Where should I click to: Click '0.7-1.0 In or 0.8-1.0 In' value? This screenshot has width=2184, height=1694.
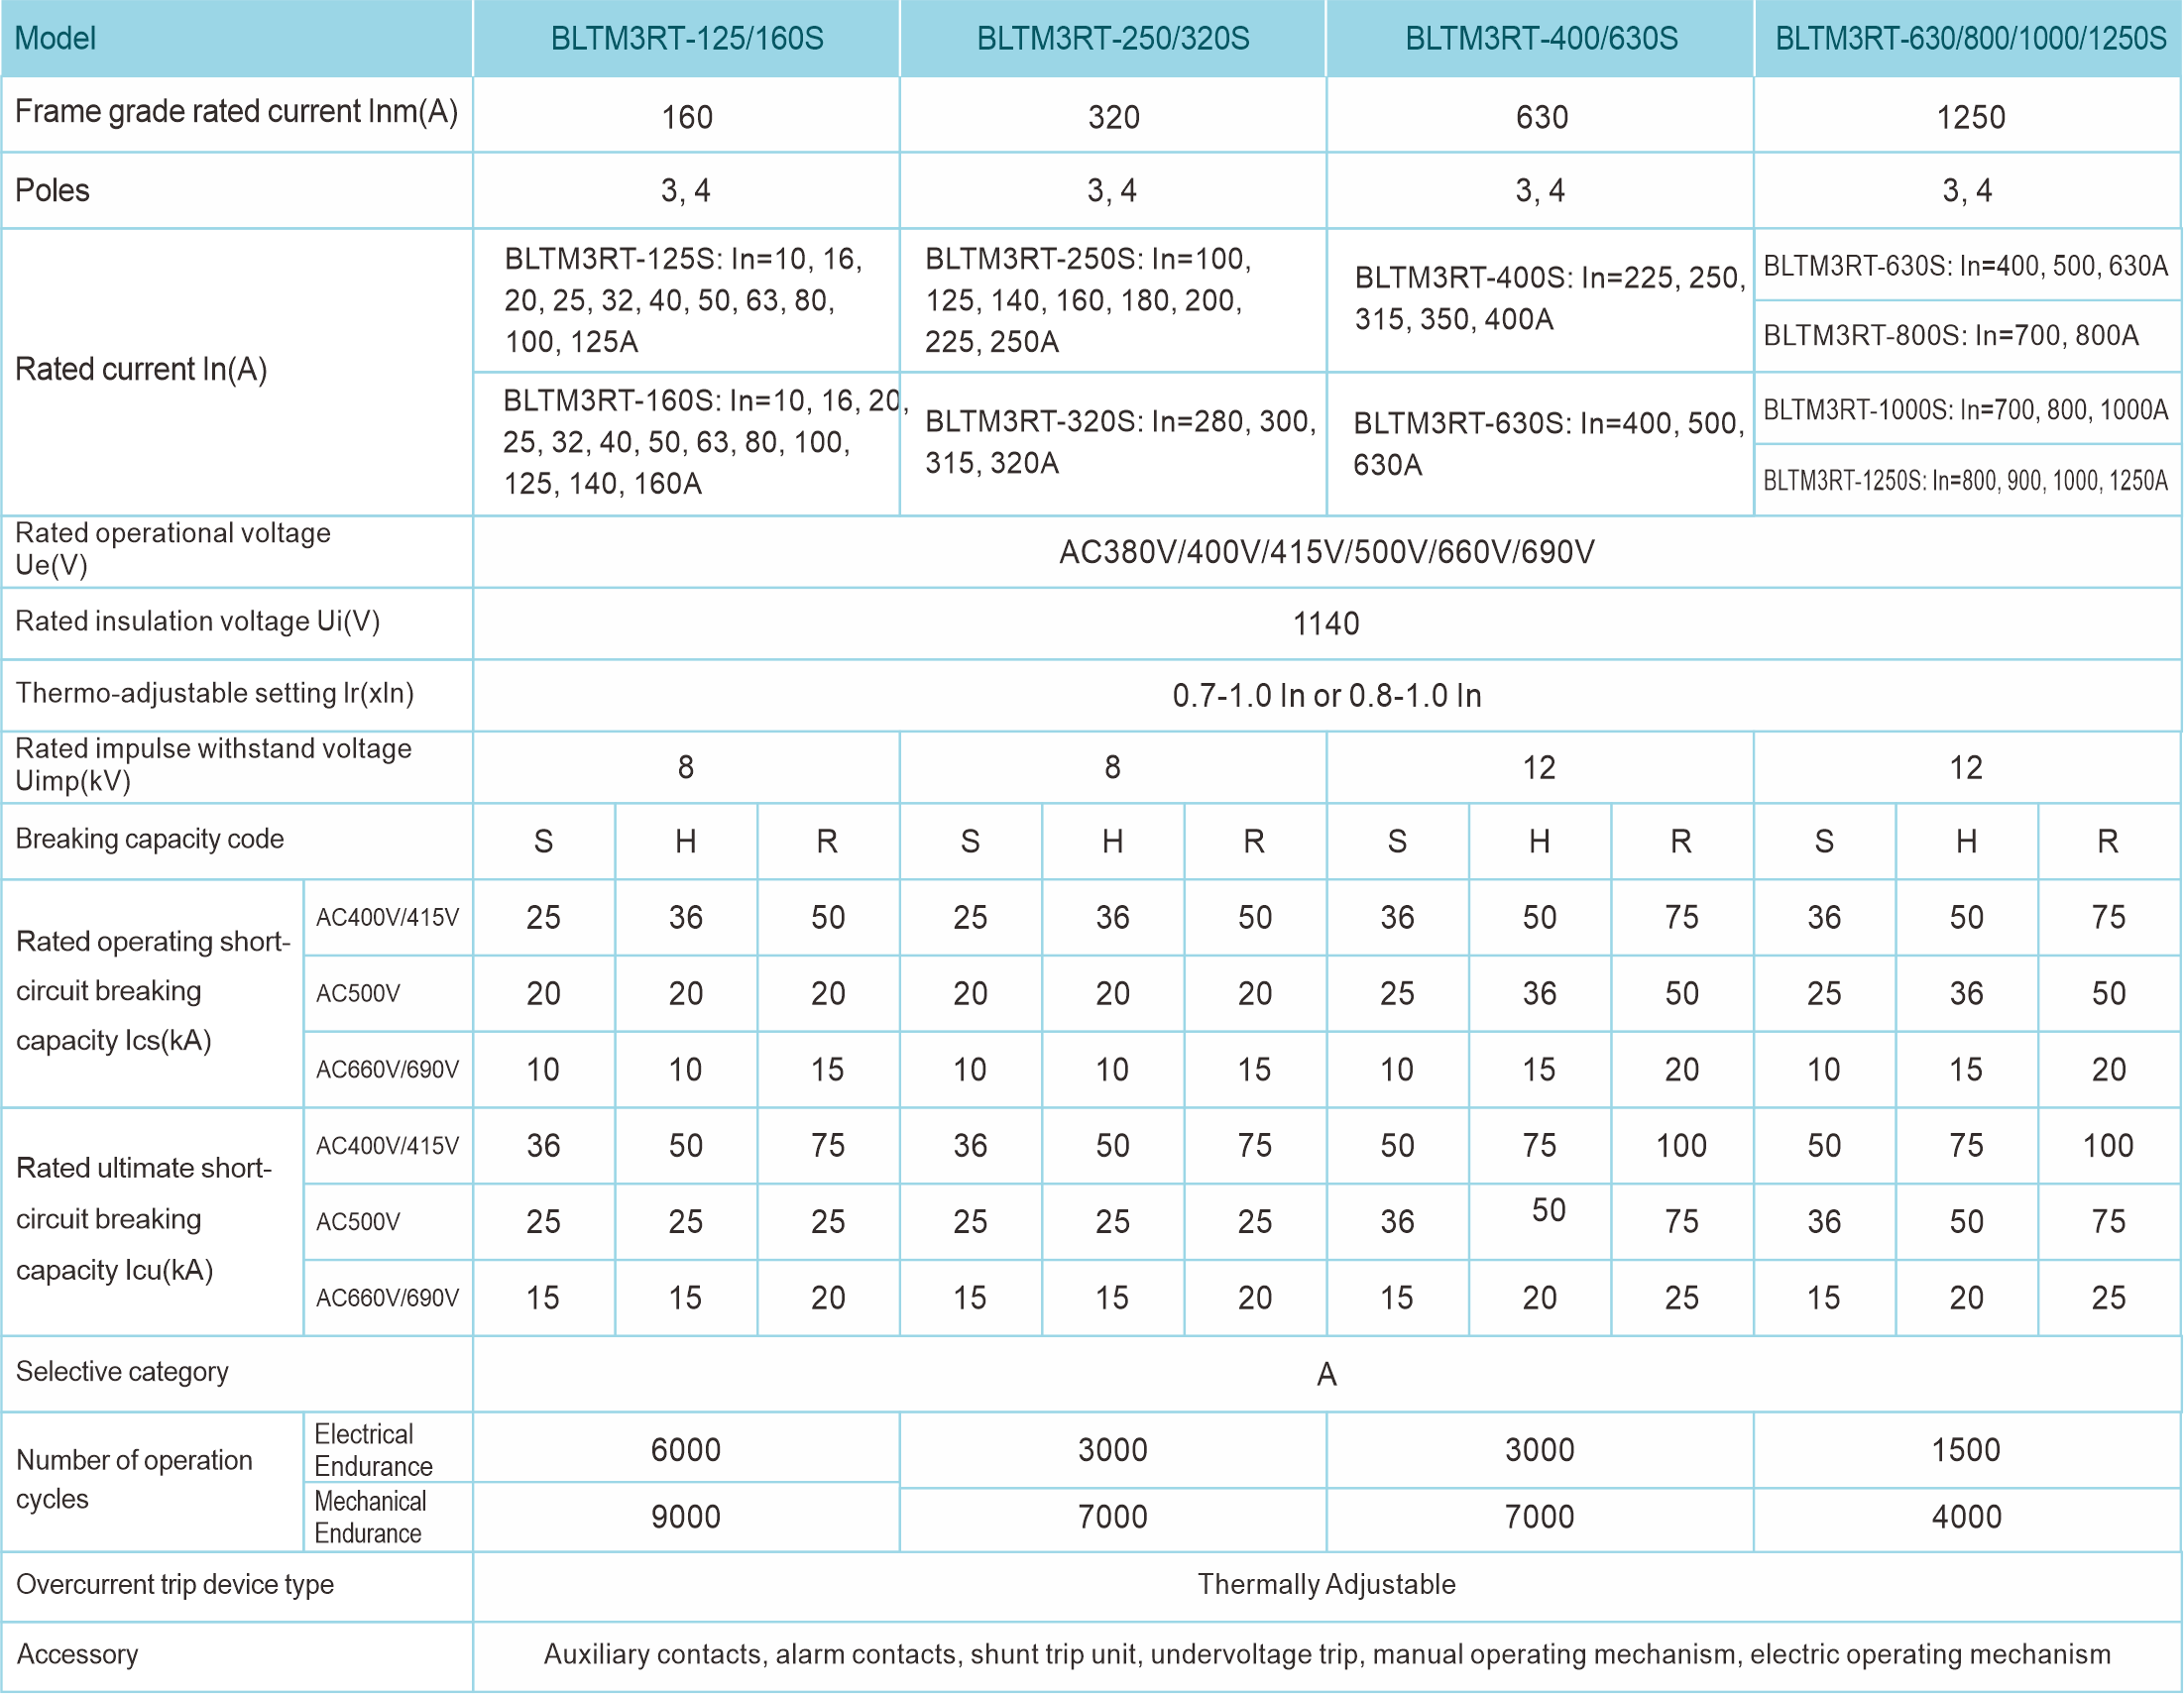(x=1326, y=696)
